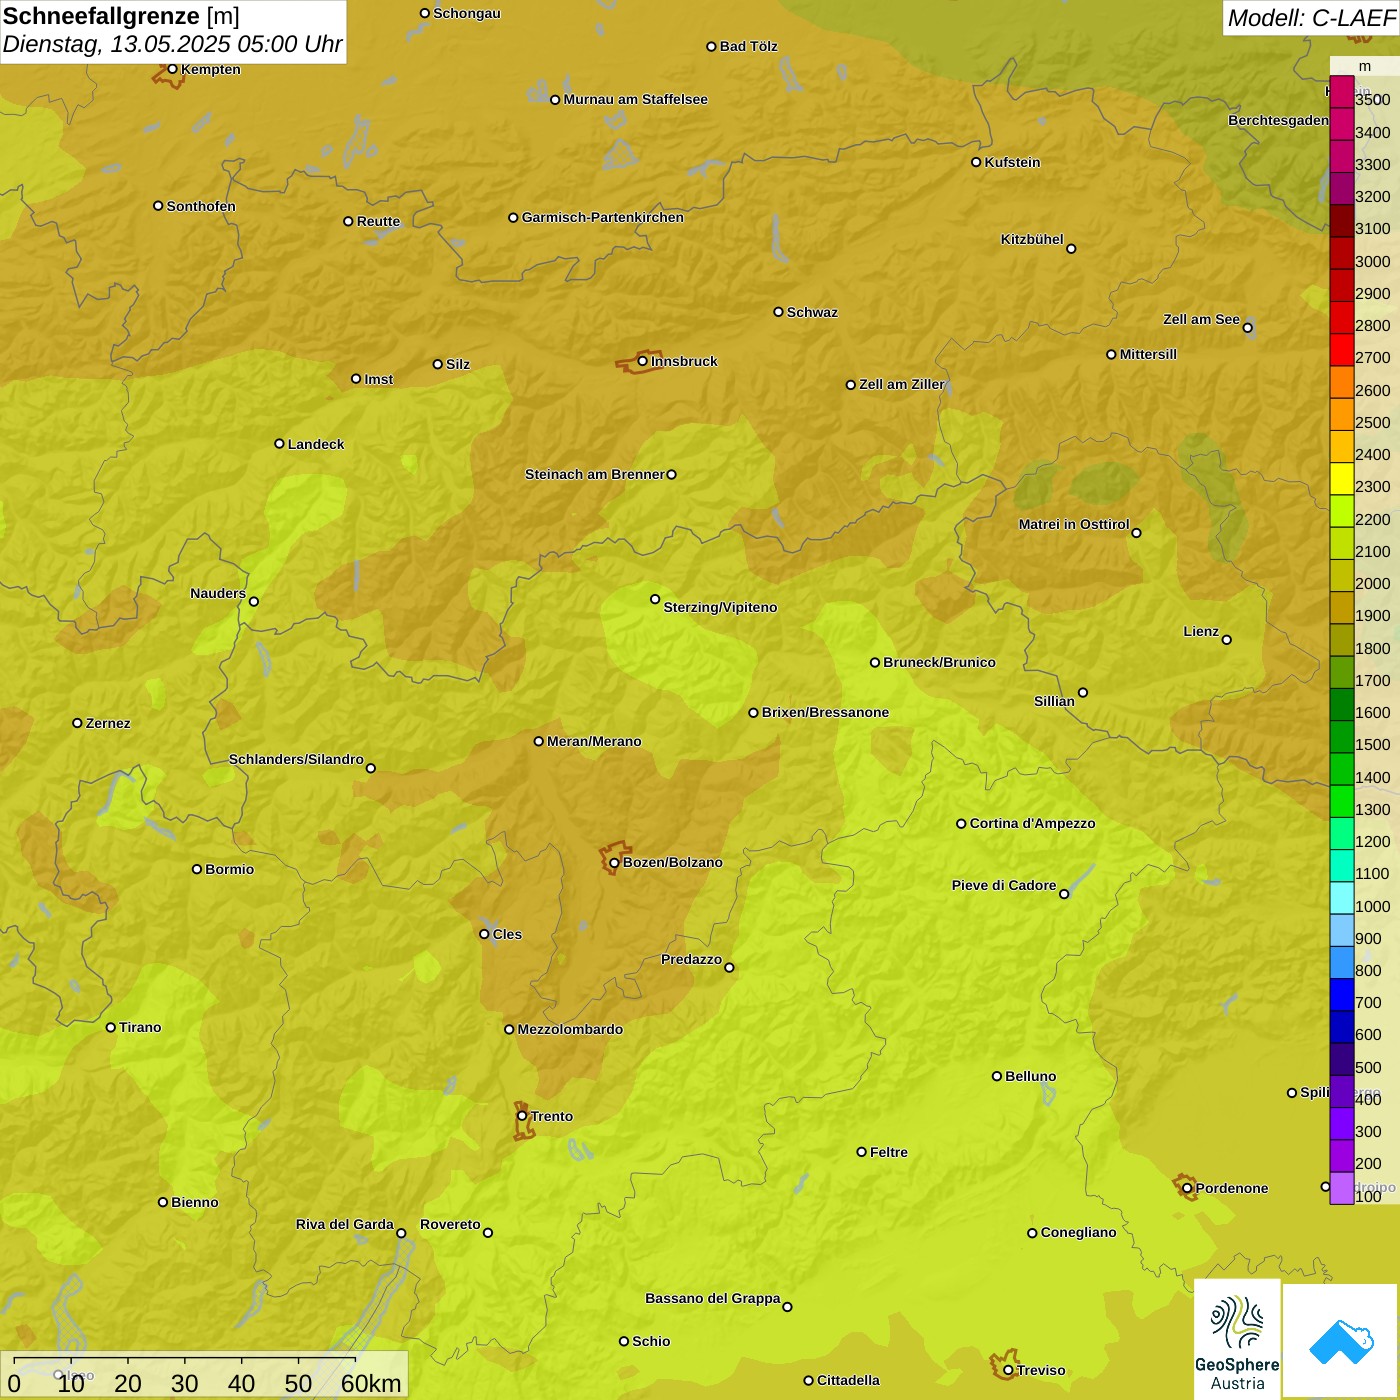Click the Cittadella label
This screenshot has height=1400, width=1400.
click(x=848, y=1380)
